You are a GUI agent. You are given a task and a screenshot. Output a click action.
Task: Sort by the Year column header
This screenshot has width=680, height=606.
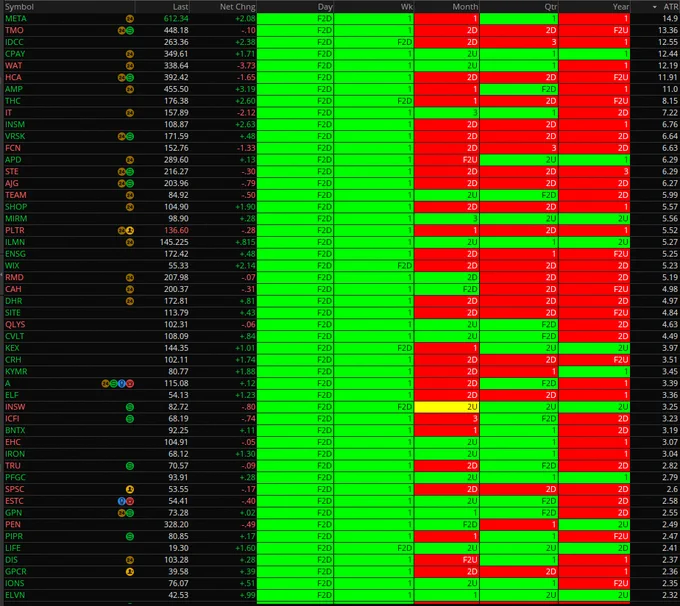pos(621,7)
